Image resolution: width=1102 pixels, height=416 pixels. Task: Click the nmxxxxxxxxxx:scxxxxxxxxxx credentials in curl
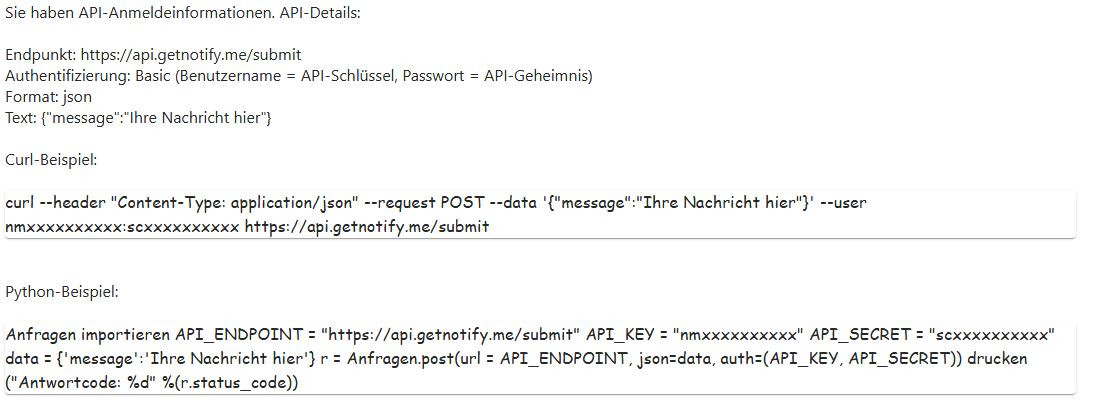[x=122, y=226]
